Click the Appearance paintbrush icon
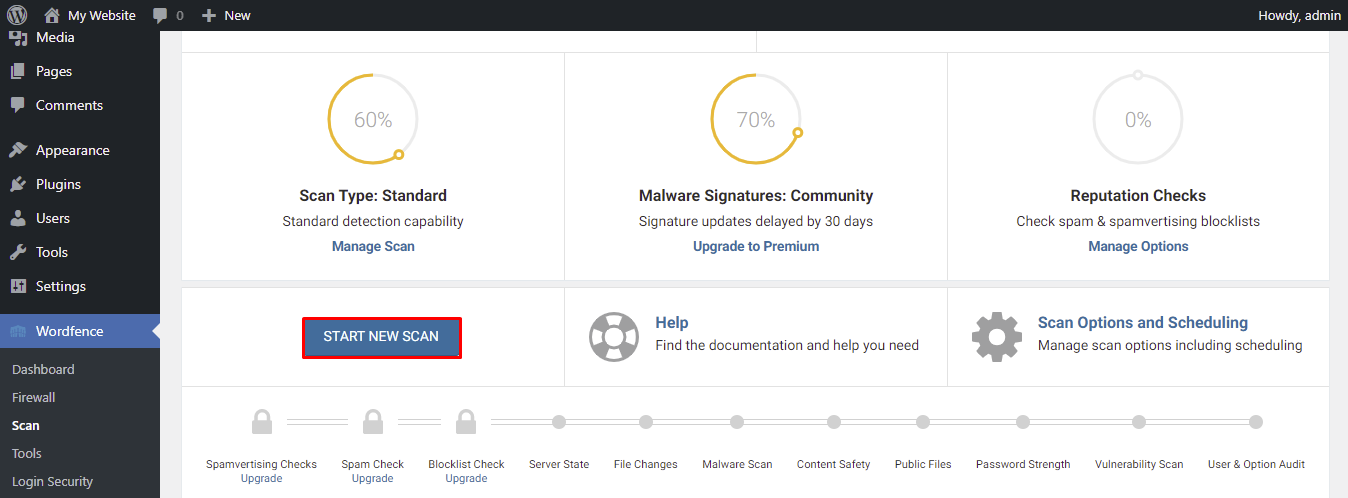This screenshot has width=1348, height=498. (18, 150)
